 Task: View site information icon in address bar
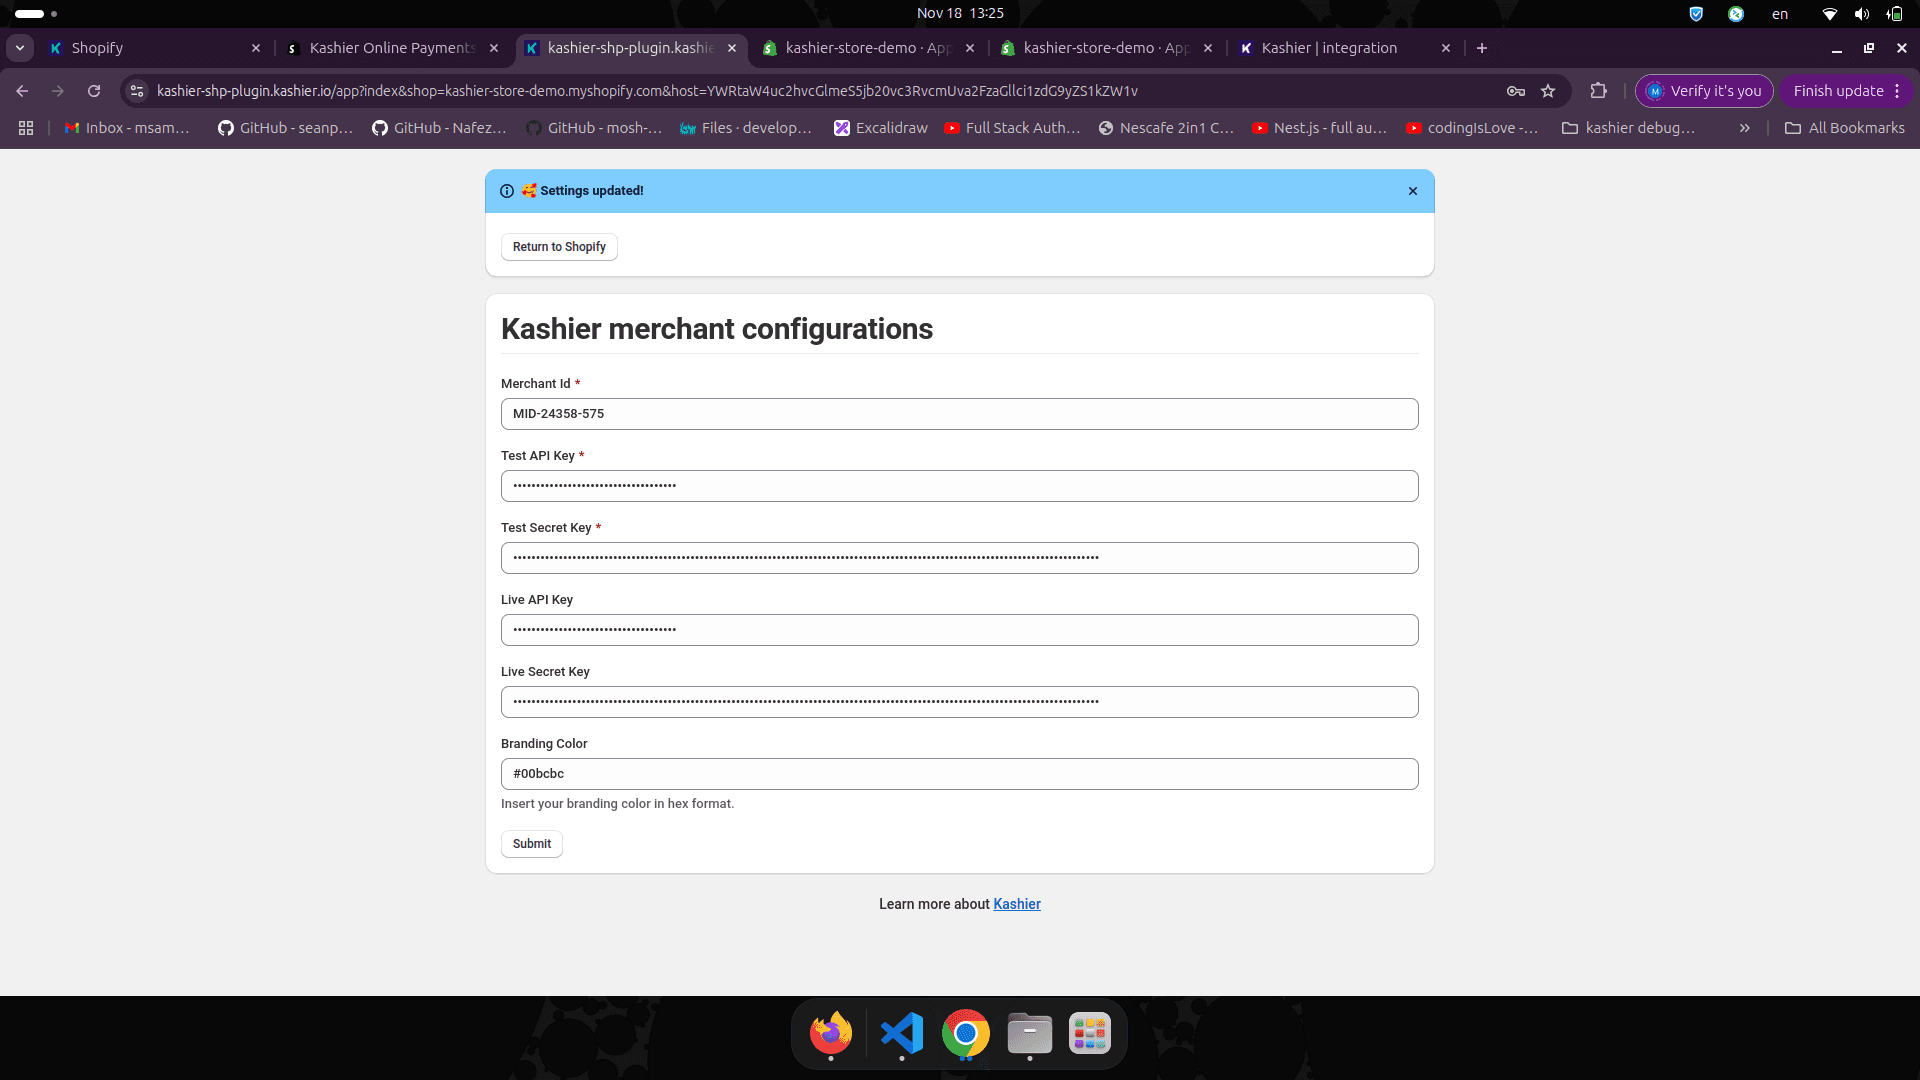click(137, 91)
